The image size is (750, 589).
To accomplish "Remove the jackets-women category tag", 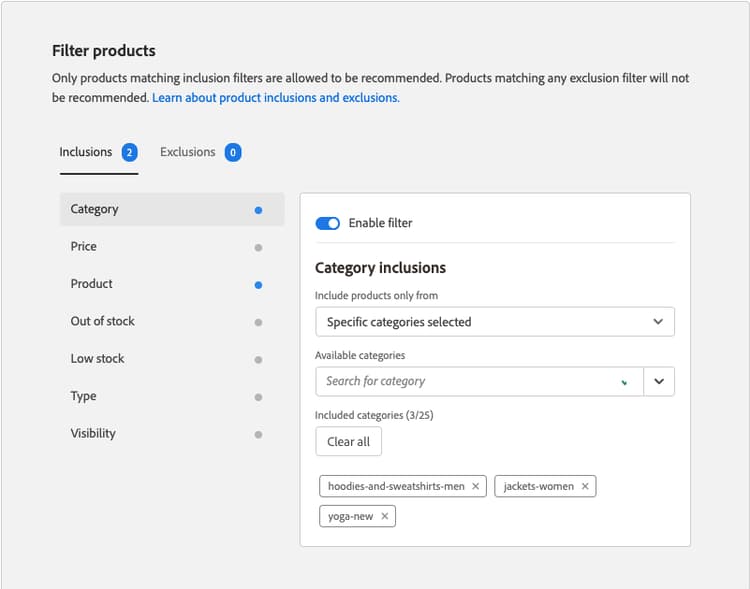I will 585,486.
